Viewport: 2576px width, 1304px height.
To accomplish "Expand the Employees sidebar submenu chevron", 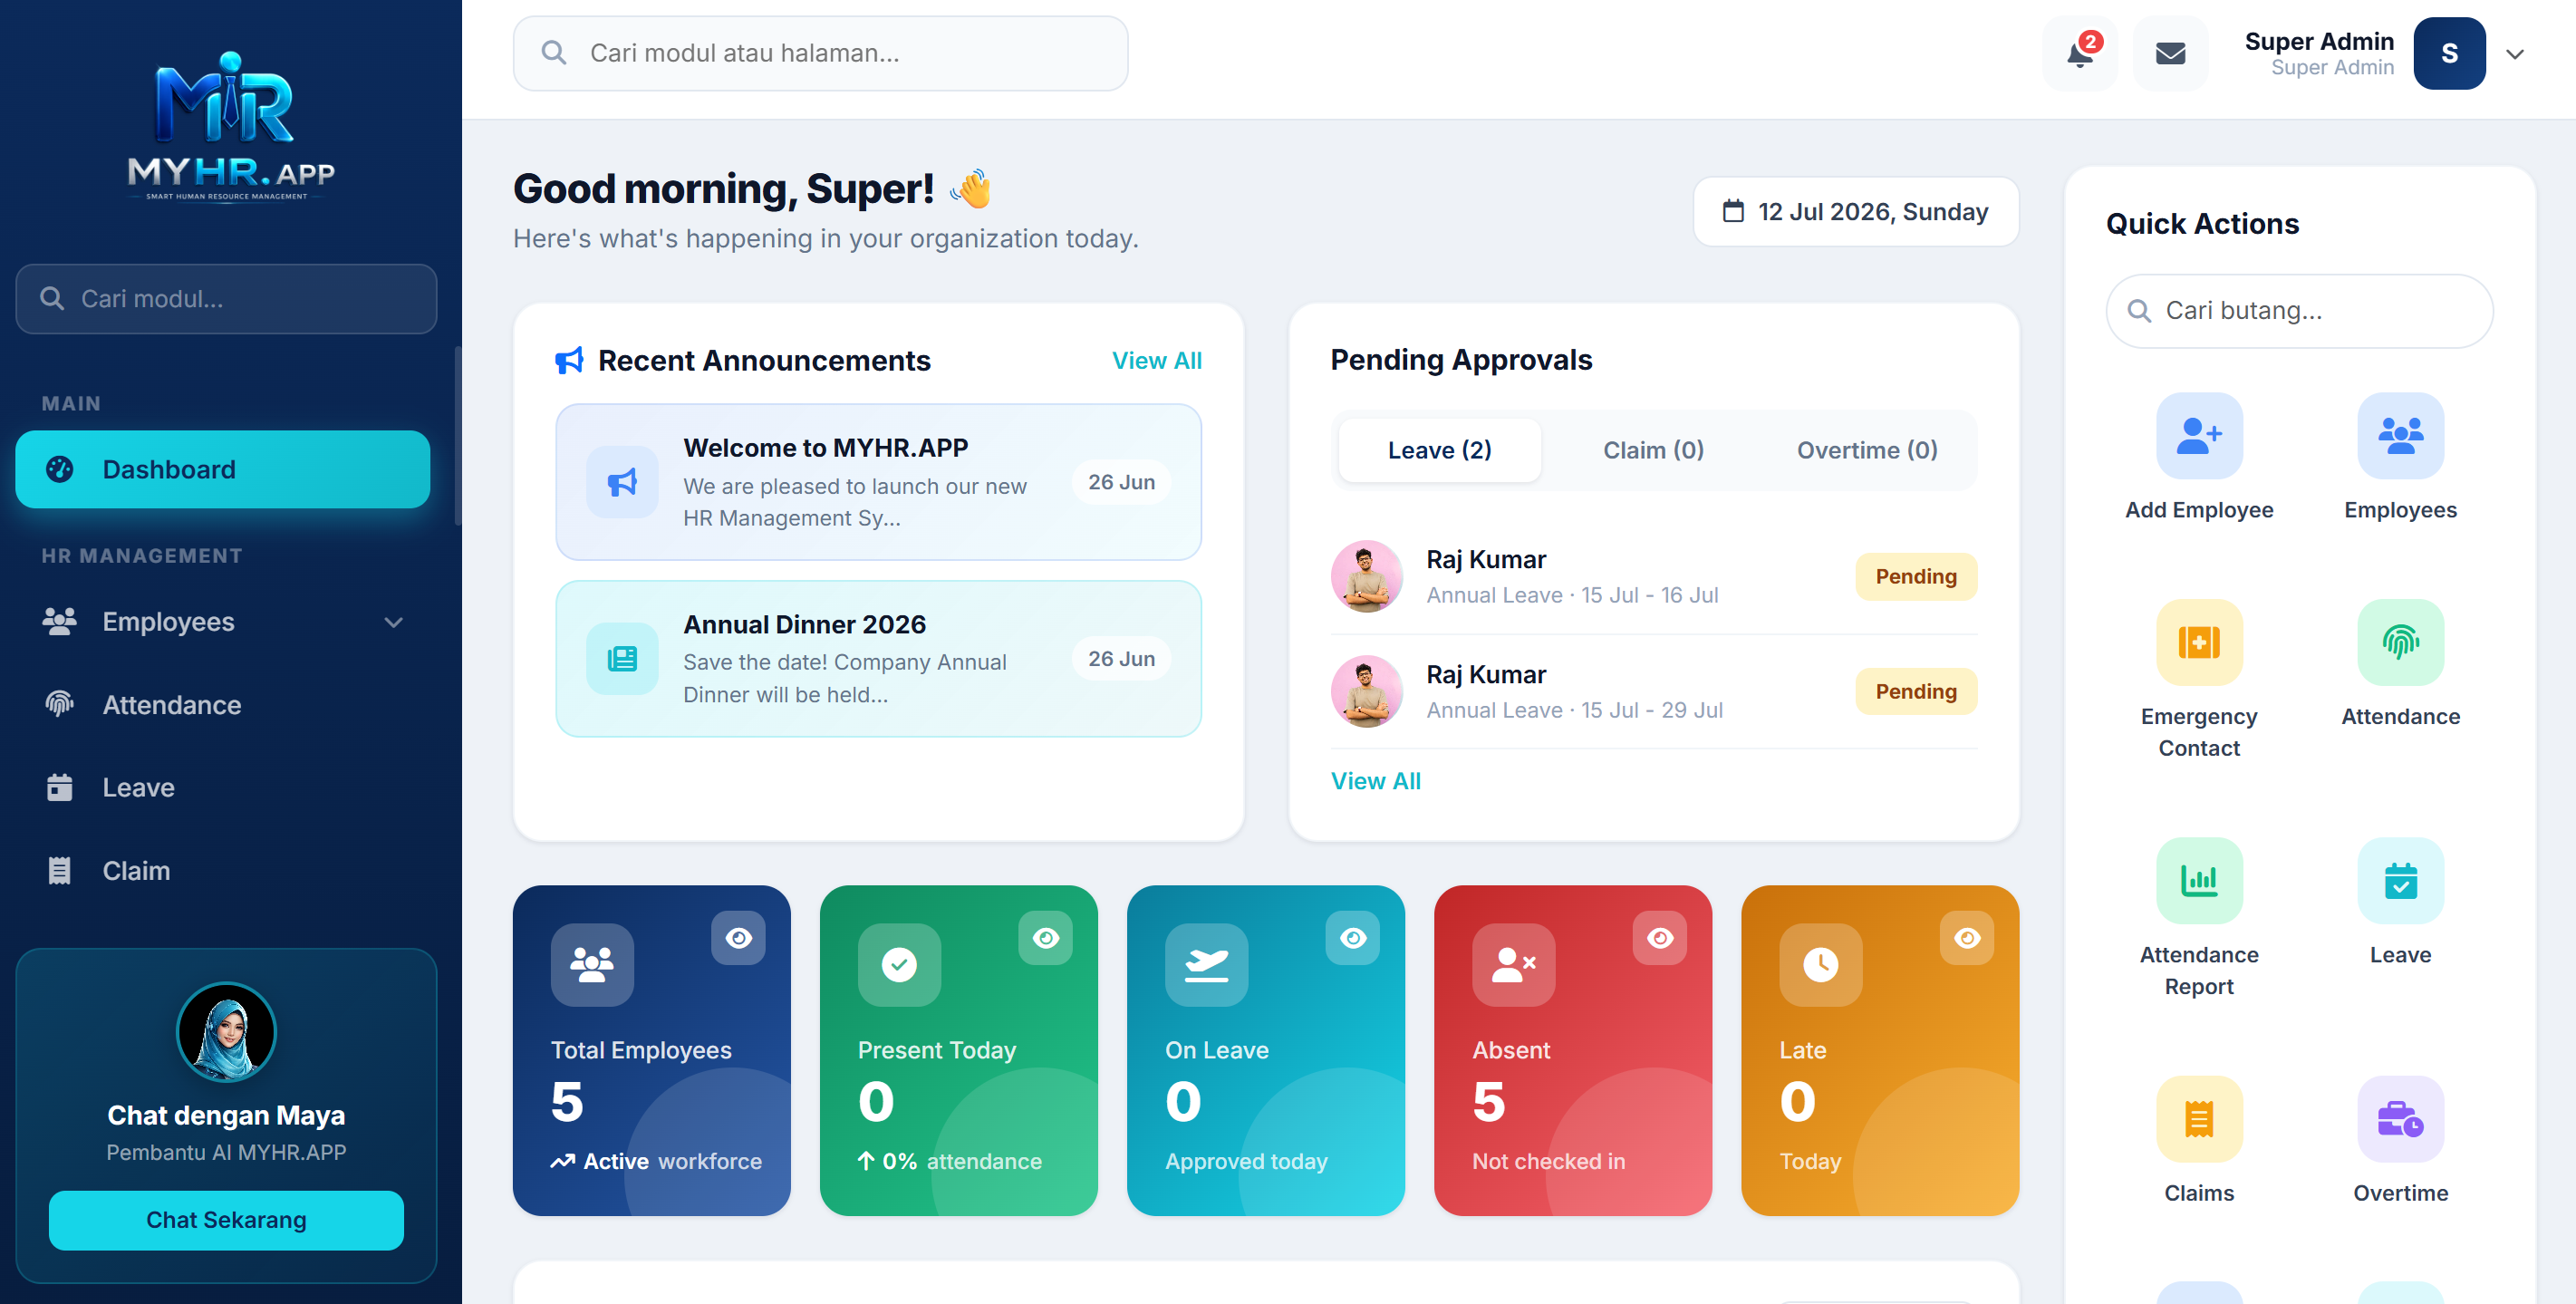I will click(x=394, y=622).
